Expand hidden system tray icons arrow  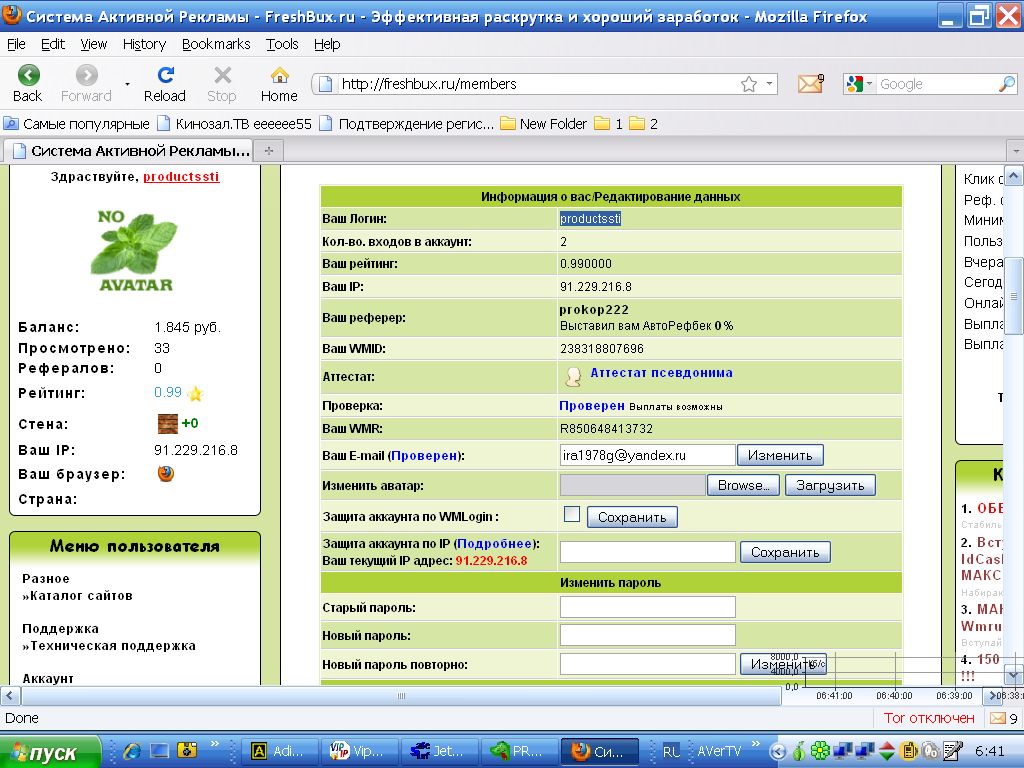777,751
